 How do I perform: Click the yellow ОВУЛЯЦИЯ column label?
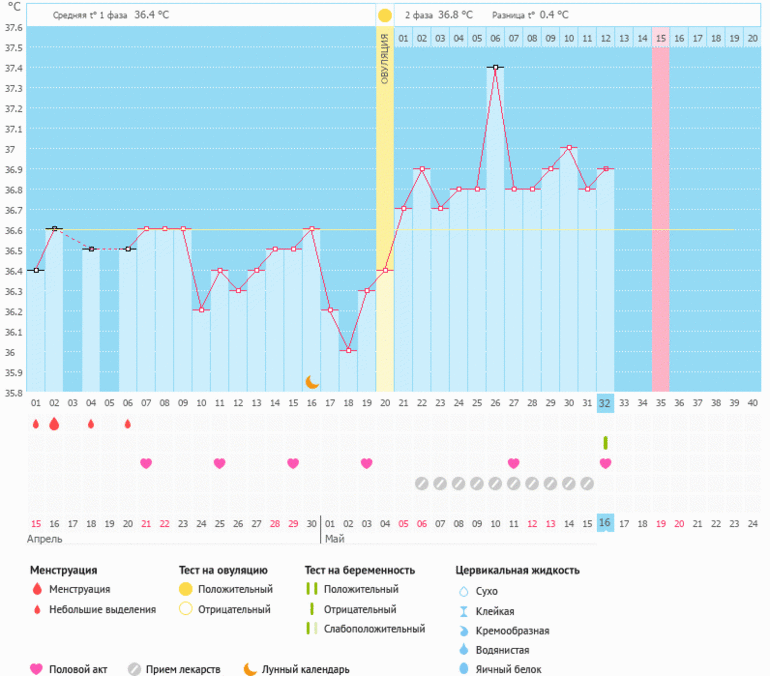tap(385, 60)
